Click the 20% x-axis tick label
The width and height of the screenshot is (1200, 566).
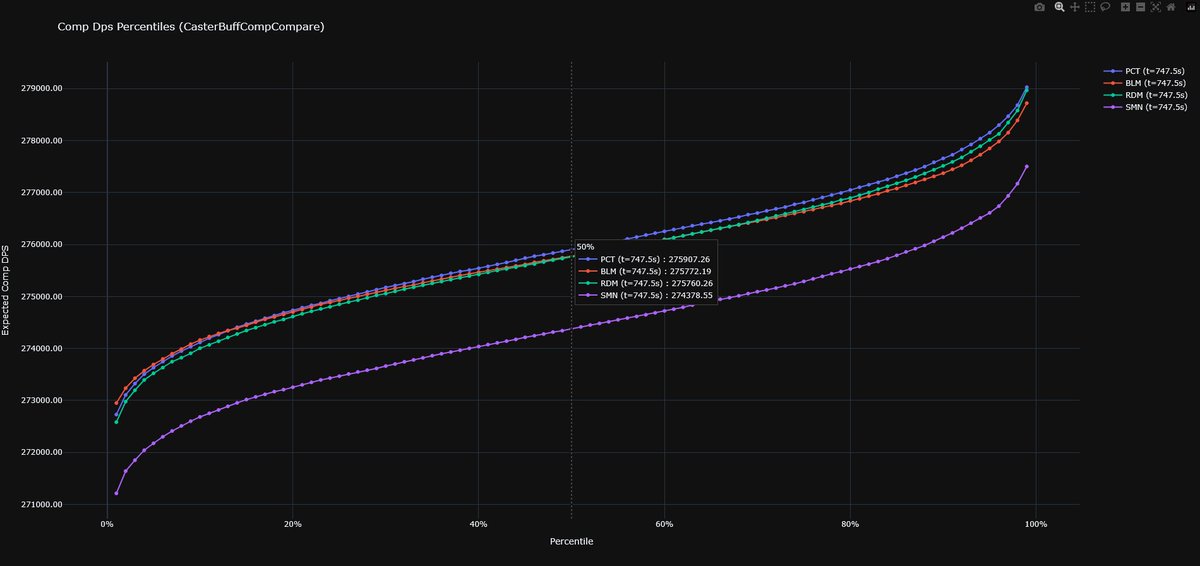[293, 523]
